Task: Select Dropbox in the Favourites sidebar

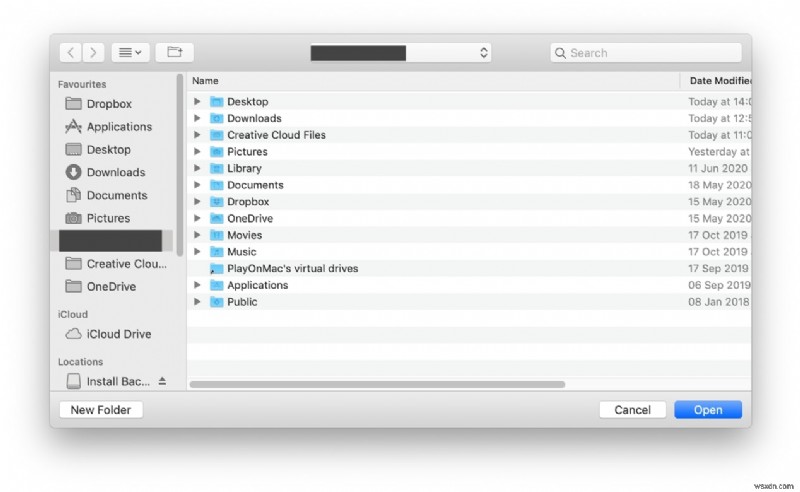Action: (109, 104)
